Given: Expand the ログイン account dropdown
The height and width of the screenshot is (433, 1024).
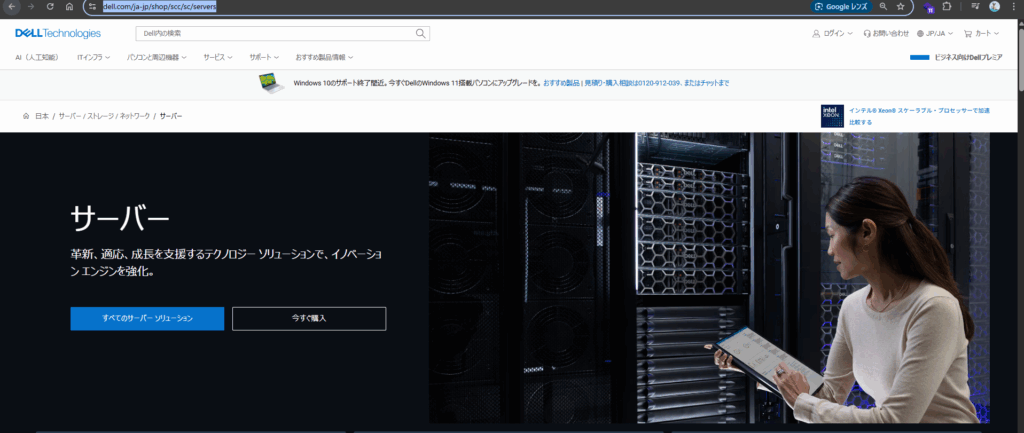Looking at the screenshot, I should point(832,33).
